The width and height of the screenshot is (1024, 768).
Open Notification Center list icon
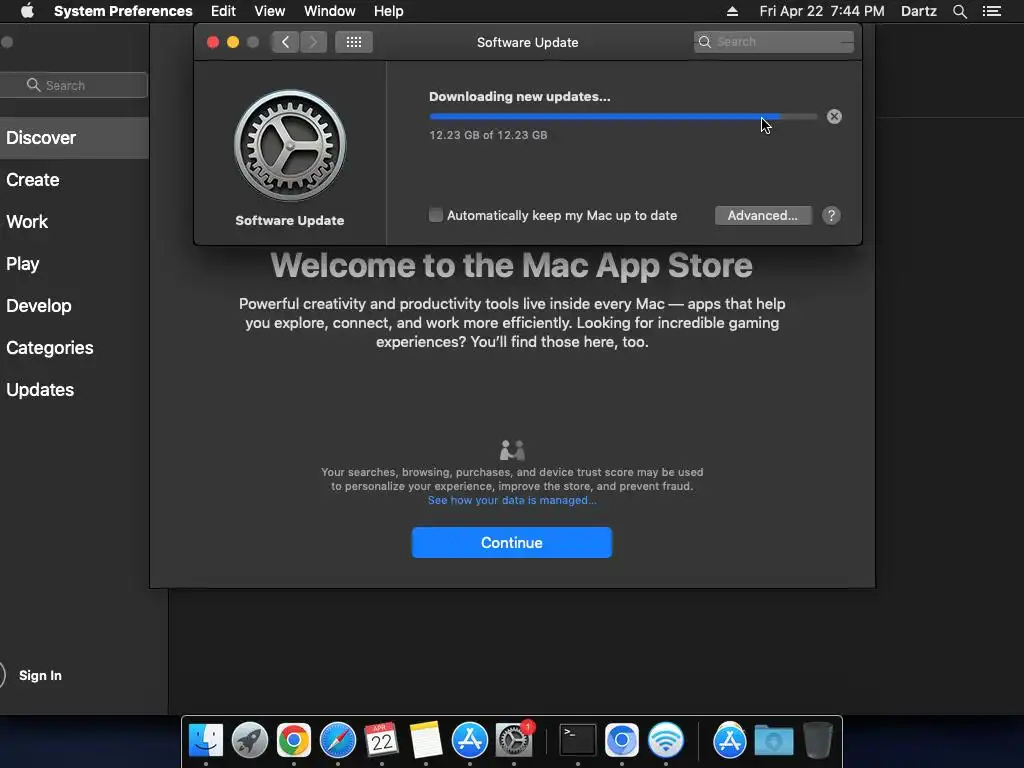(x=992, y=11)
